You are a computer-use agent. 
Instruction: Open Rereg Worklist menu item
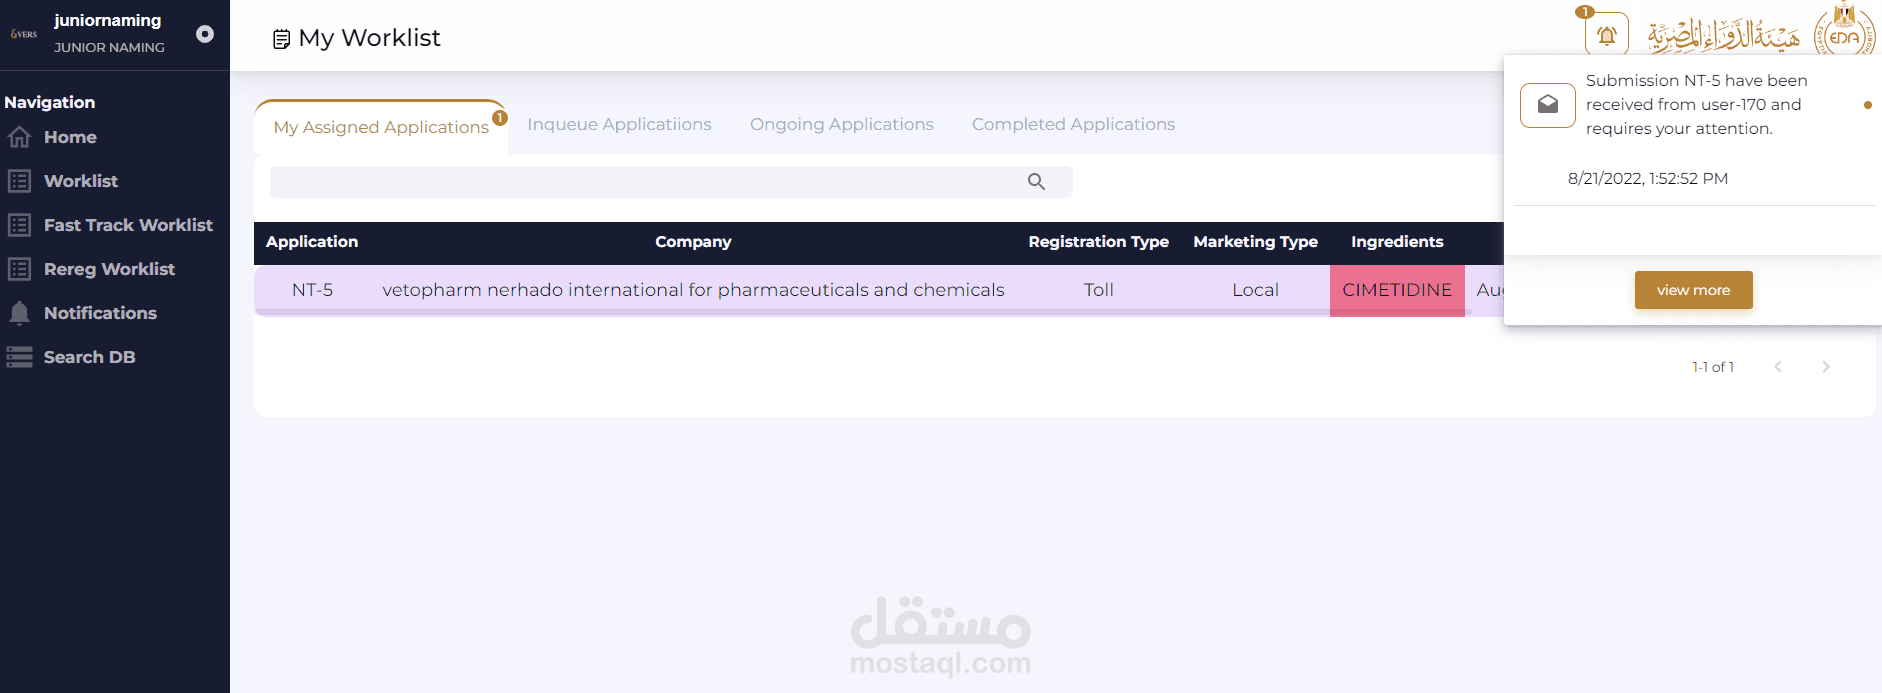pyautogui.click(x=109, y=269)
